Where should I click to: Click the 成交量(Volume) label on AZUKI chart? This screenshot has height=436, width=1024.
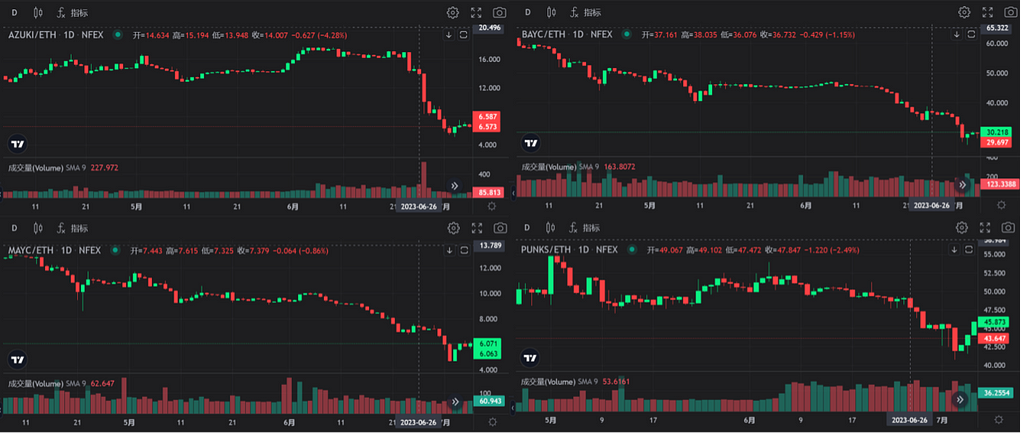click(x=35, y=167)
